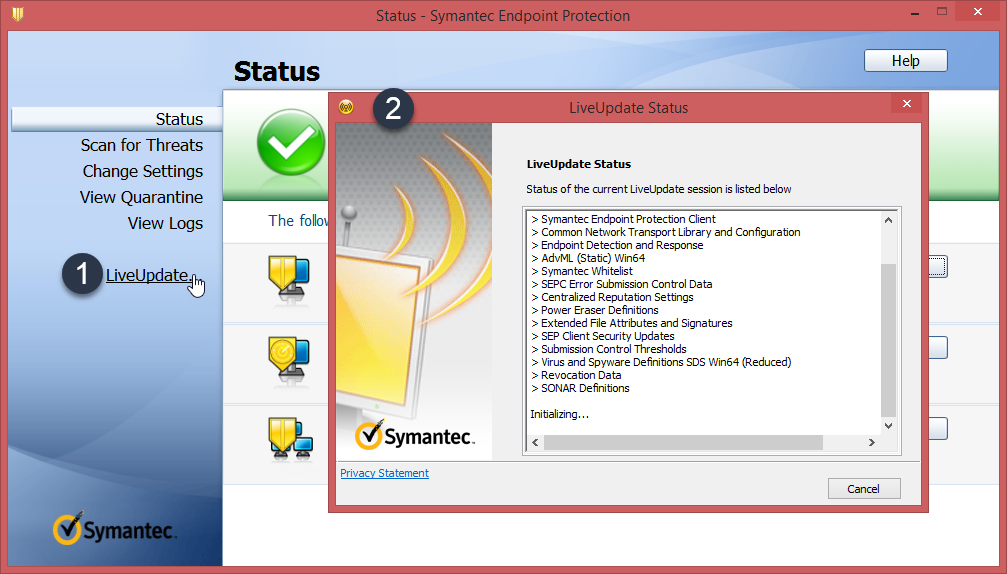Close the Symantec Endpoint Protection window
The image size is (1007, 574).
(977, 12)
